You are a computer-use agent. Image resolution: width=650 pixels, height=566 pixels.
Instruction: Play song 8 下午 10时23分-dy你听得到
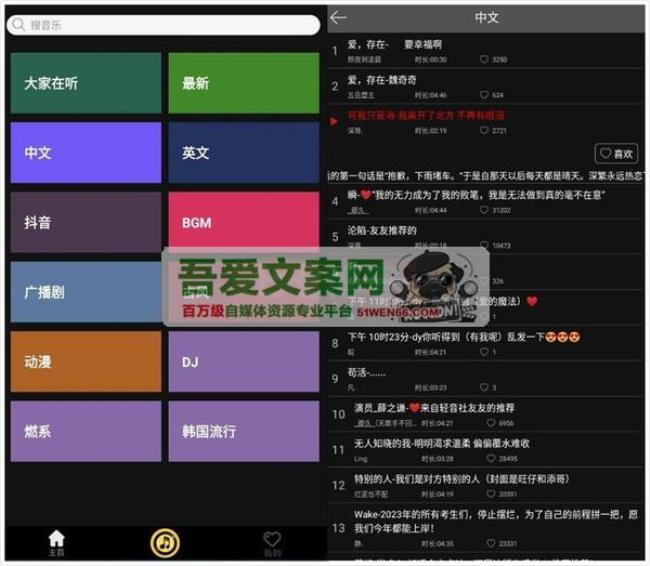[x=486, y=344]
